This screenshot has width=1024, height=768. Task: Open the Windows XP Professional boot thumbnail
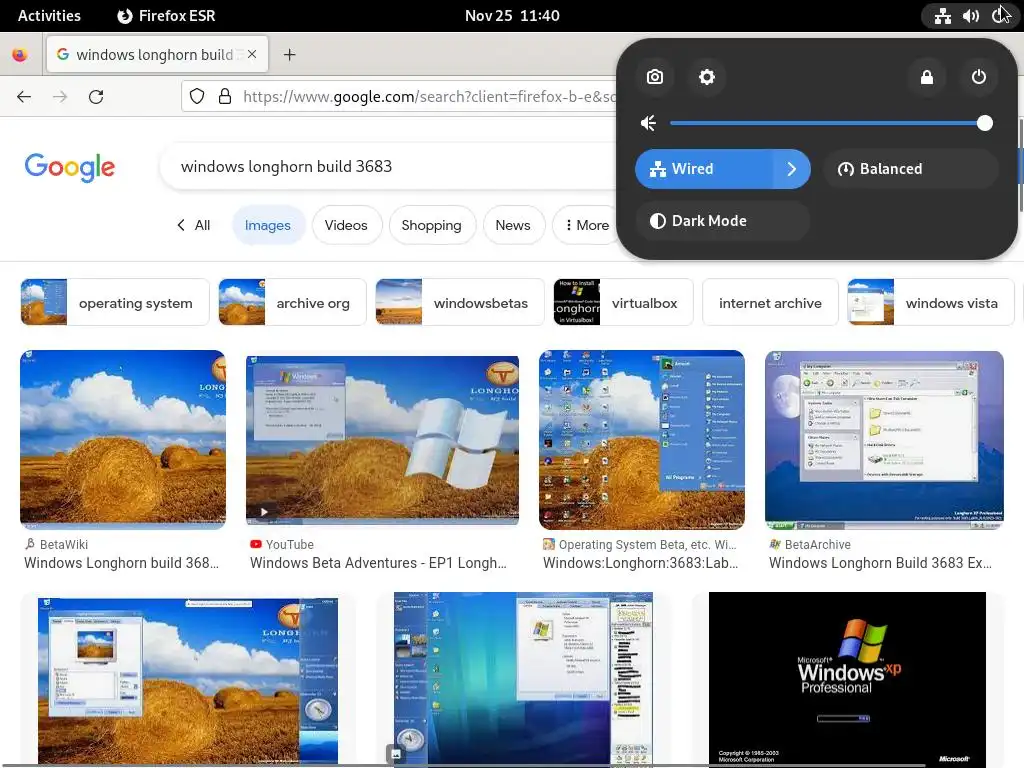(847, 679)
